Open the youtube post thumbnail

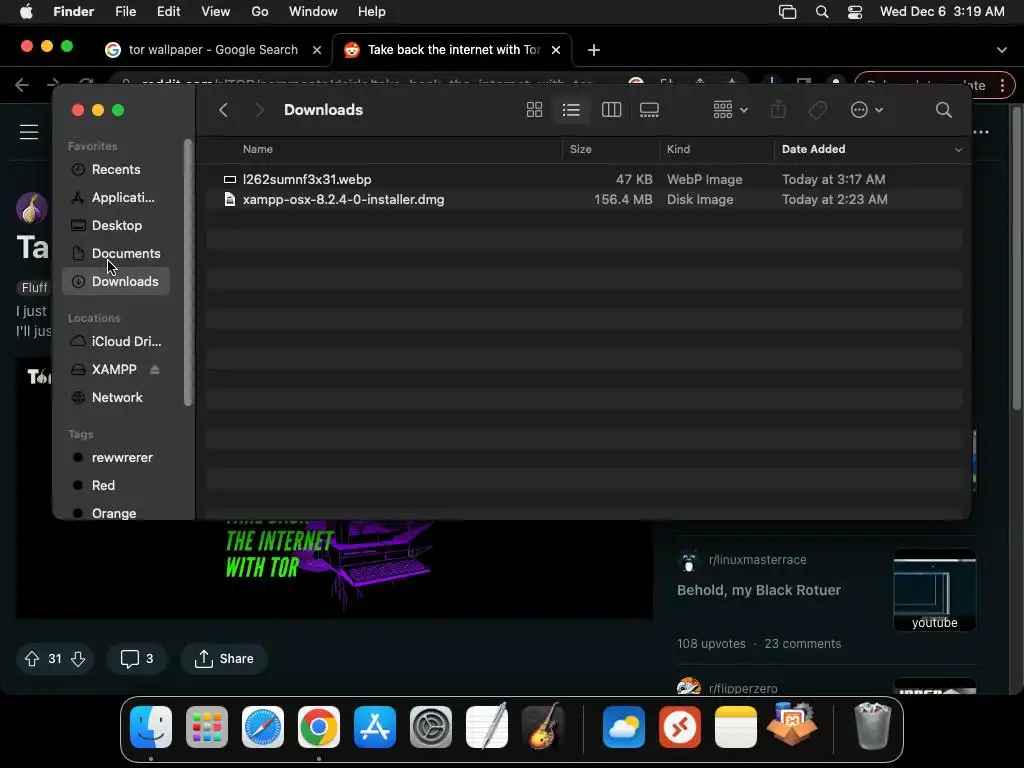(935, 591)
